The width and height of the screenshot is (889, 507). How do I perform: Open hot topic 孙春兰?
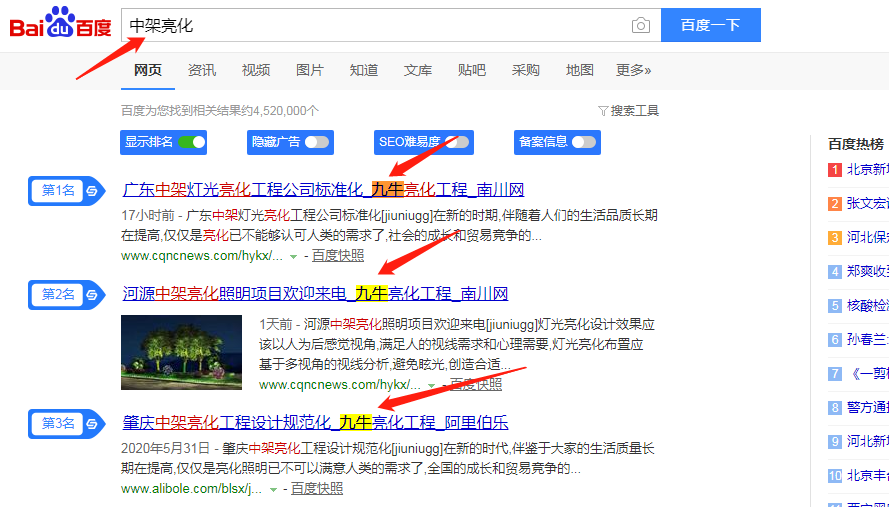click(x=867, y=340)
